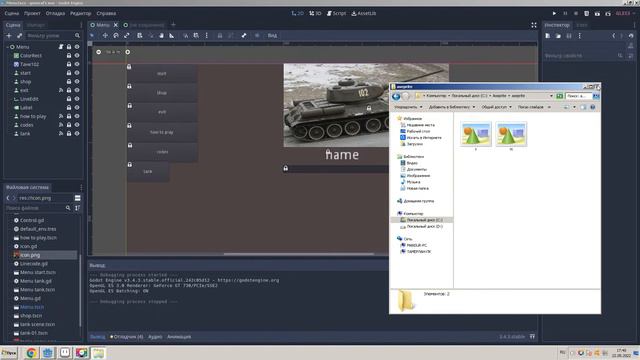Open the Chrome icon on the taskbar

coord(31,353)
